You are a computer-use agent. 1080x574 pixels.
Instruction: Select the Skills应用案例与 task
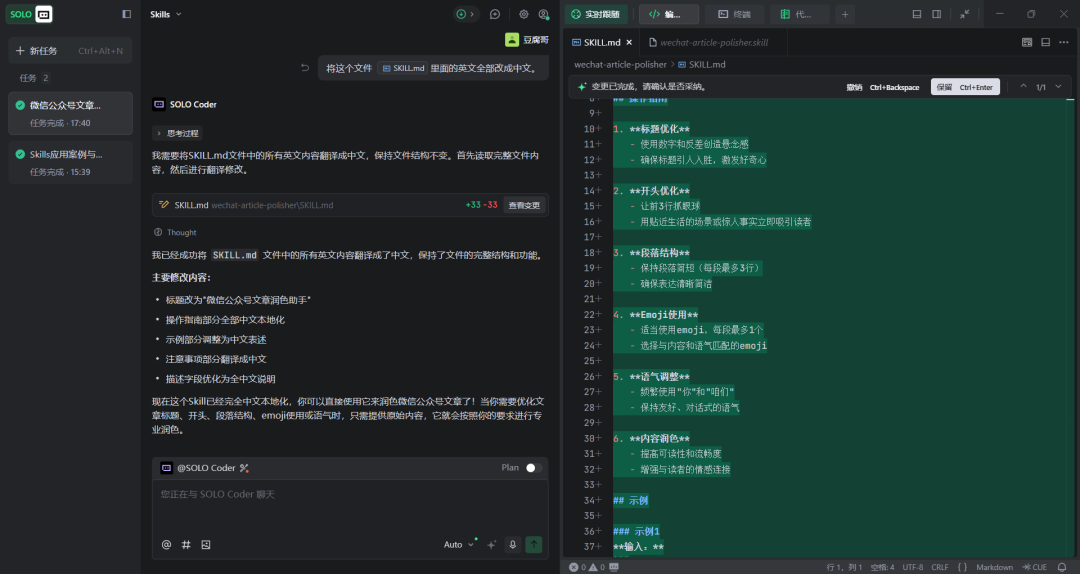70,163
